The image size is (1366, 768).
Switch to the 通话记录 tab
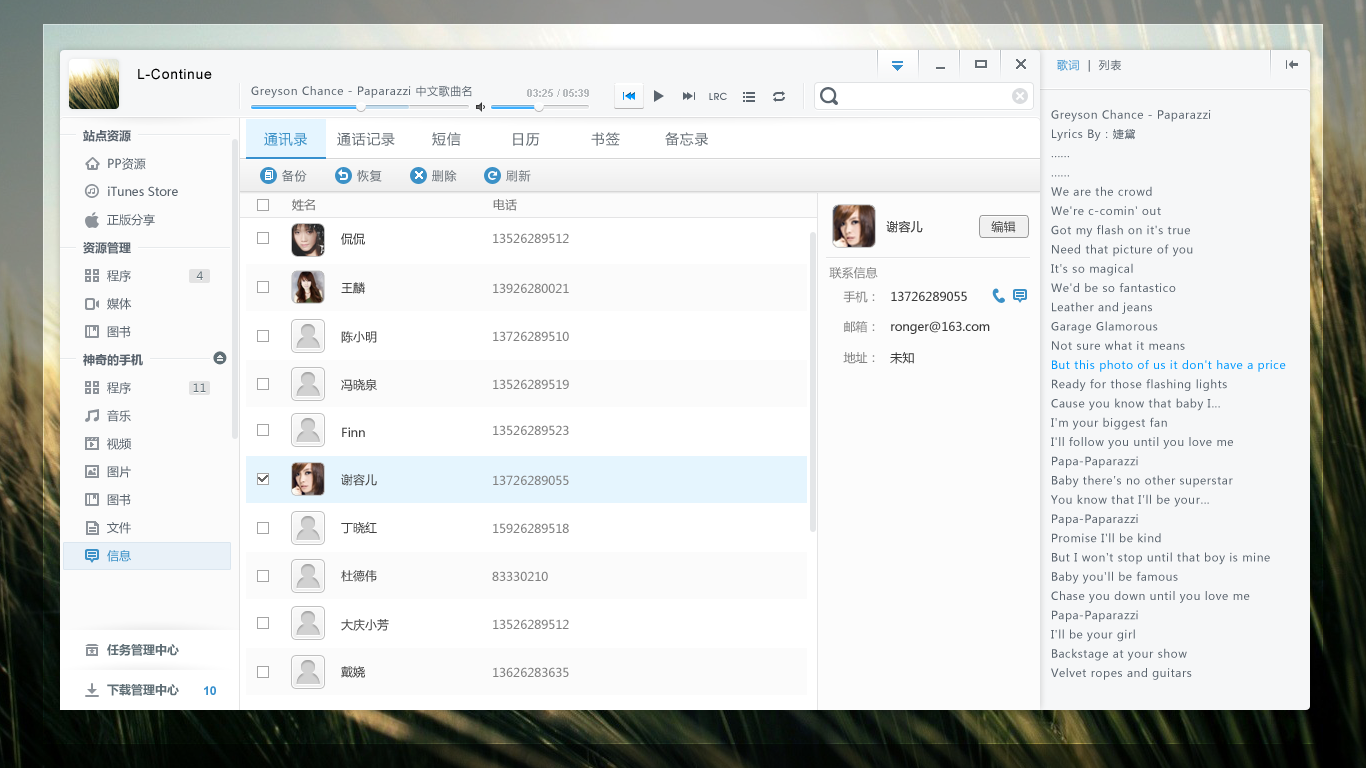[366, 139]
